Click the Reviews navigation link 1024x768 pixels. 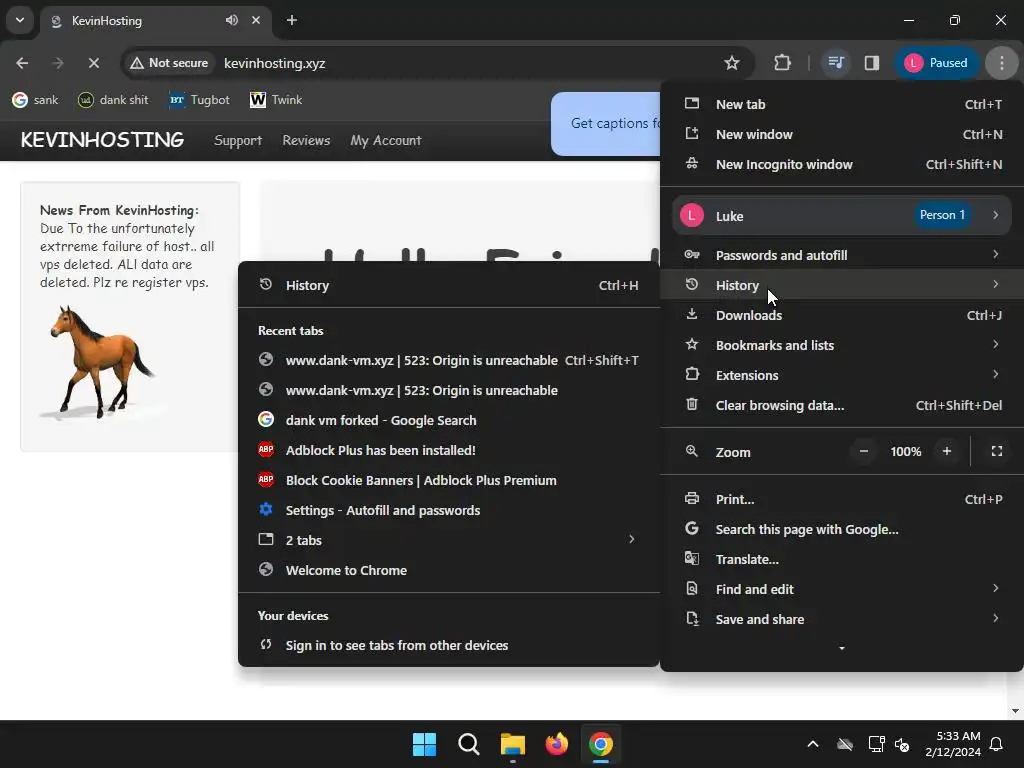tap(306, 140)
